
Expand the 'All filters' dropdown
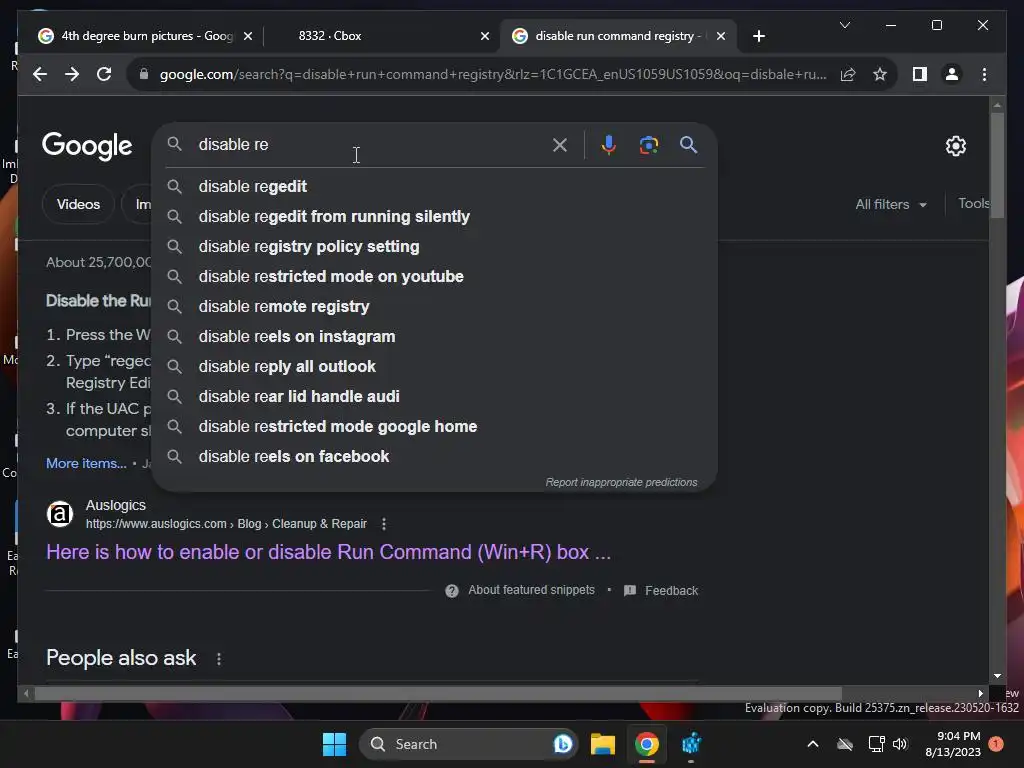tap(891, 204)
